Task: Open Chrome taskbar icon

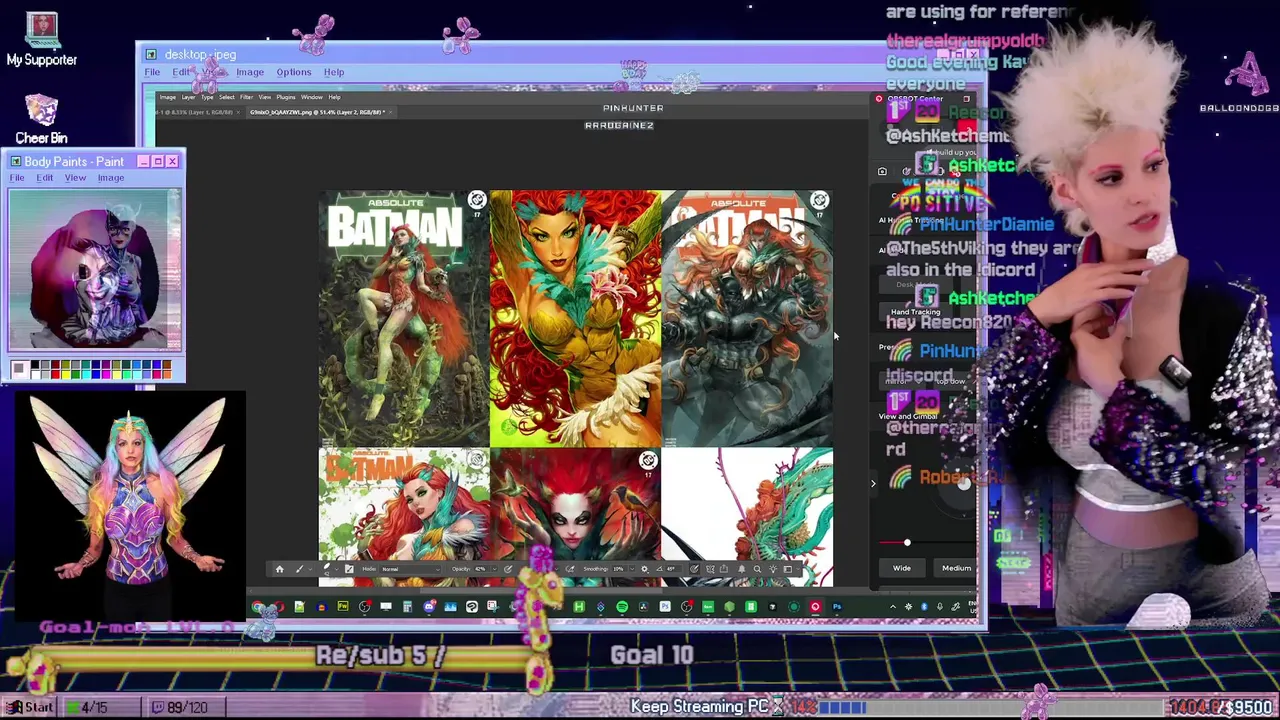Action: [257, 607]
